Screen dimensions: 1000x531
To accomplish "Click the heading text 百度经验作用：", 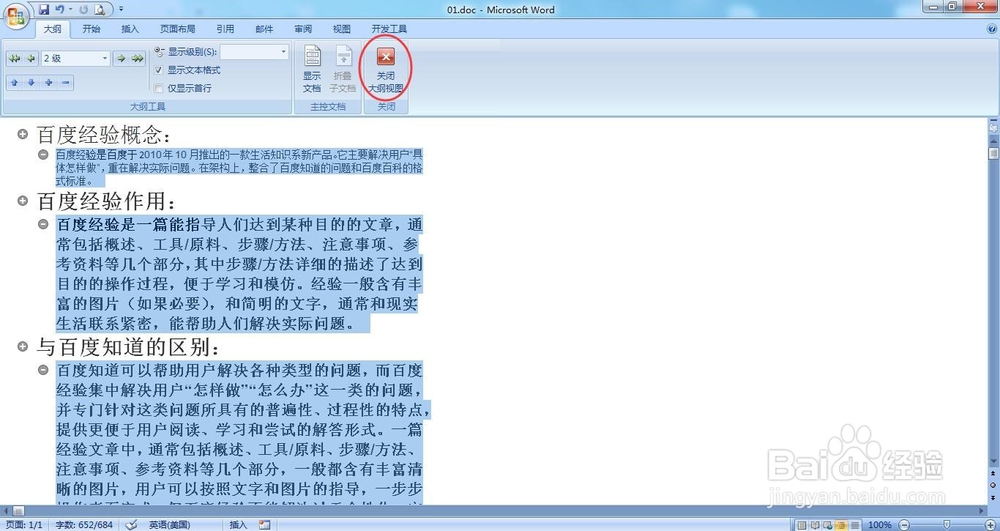I will [x=106, y=201].
